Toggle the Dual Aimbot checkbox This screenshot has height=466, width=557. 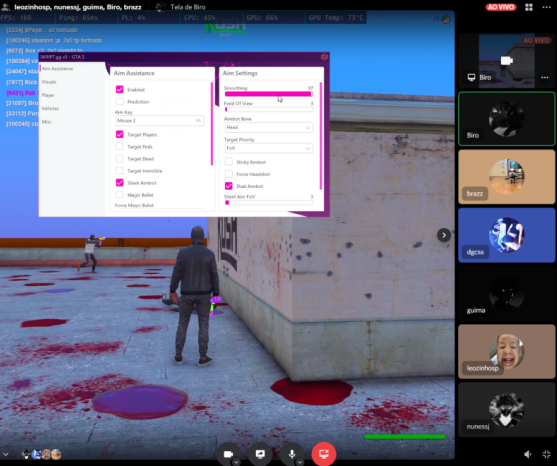(x=229, y=186)
